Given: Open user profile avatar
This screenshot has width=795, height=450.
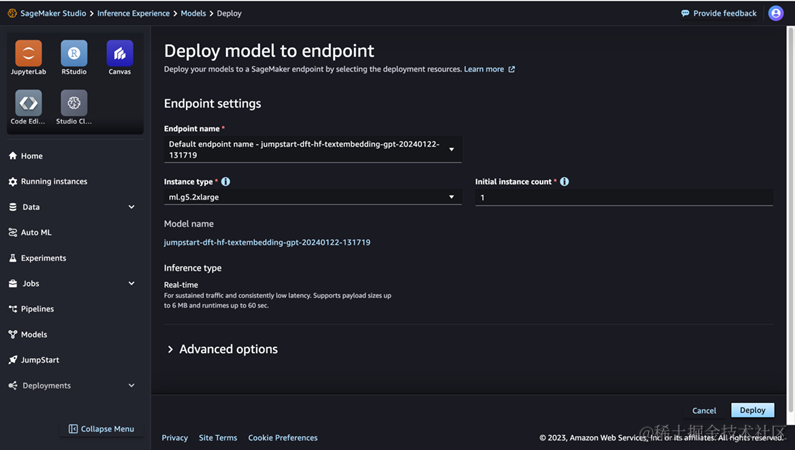Looking at the screenshot, I should pyautogui.click(x=776, y=13).
